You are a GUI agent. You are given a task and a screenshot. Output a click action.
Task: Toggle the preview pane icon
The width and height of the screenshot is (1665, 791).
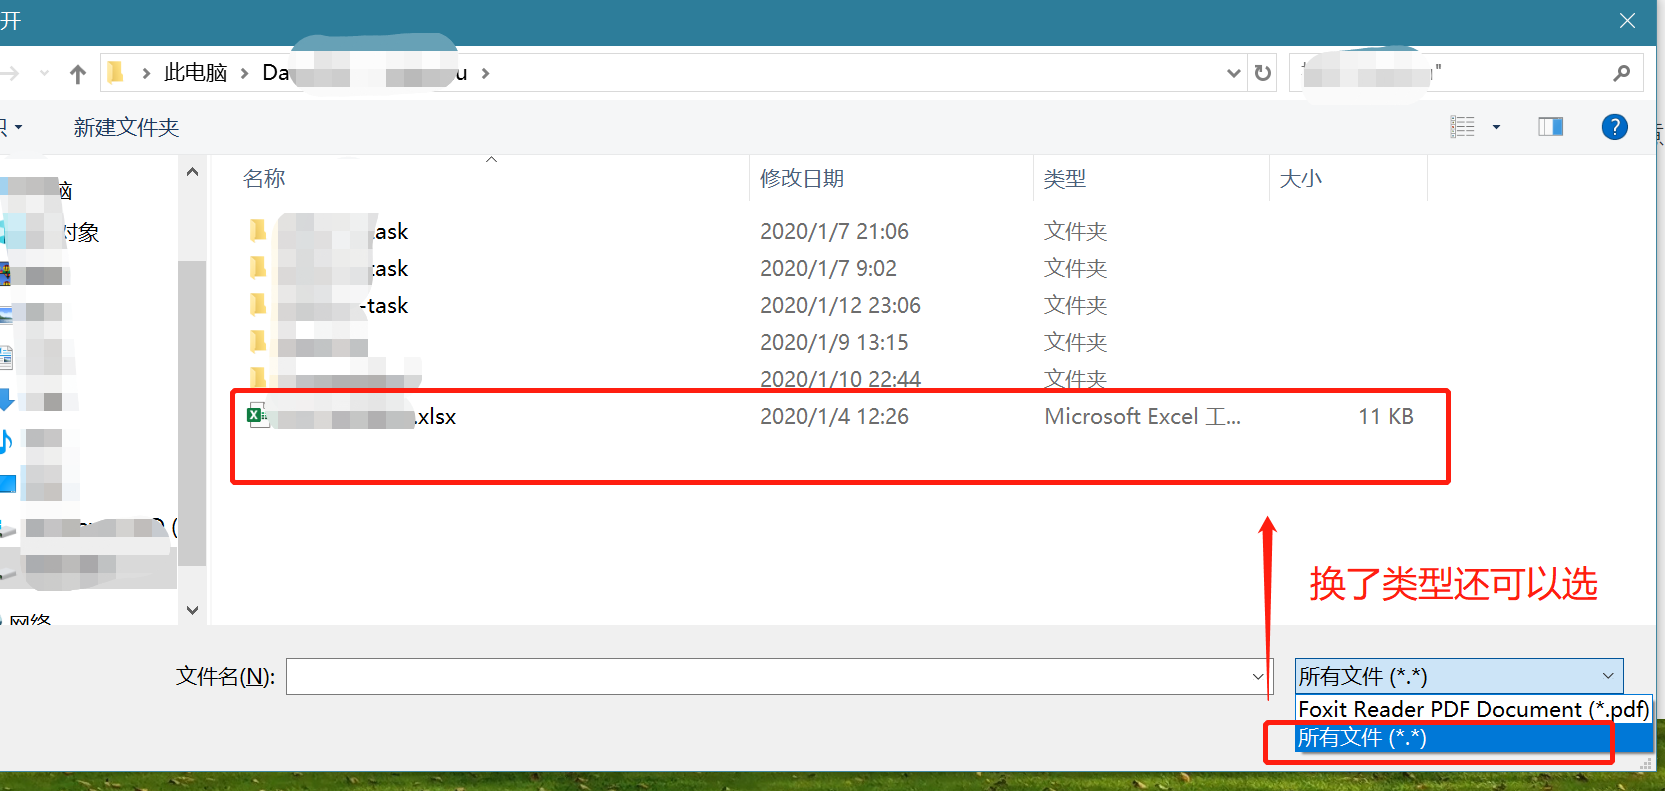pyautogui.click(x=1550, y=127)
